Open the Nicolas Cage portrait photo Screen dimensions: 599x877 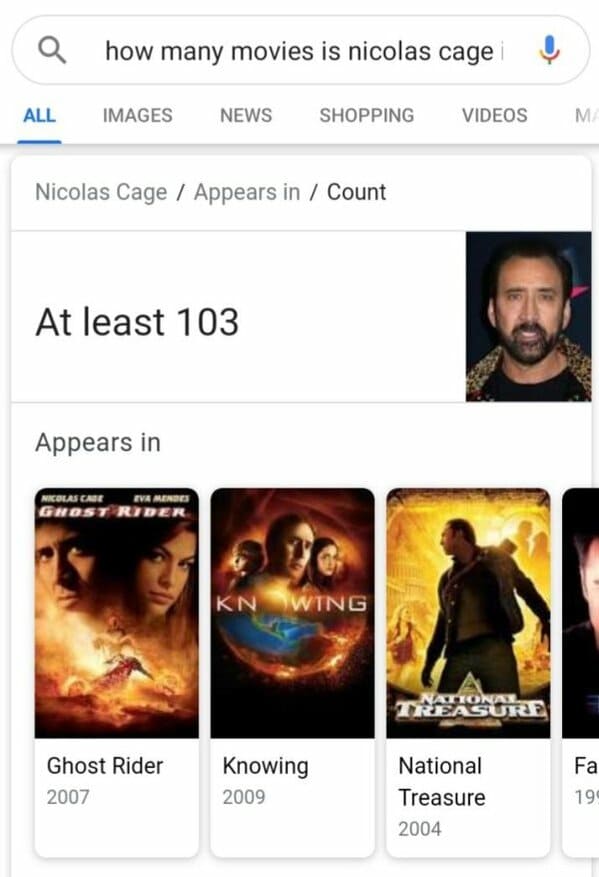tap(528, 317)
